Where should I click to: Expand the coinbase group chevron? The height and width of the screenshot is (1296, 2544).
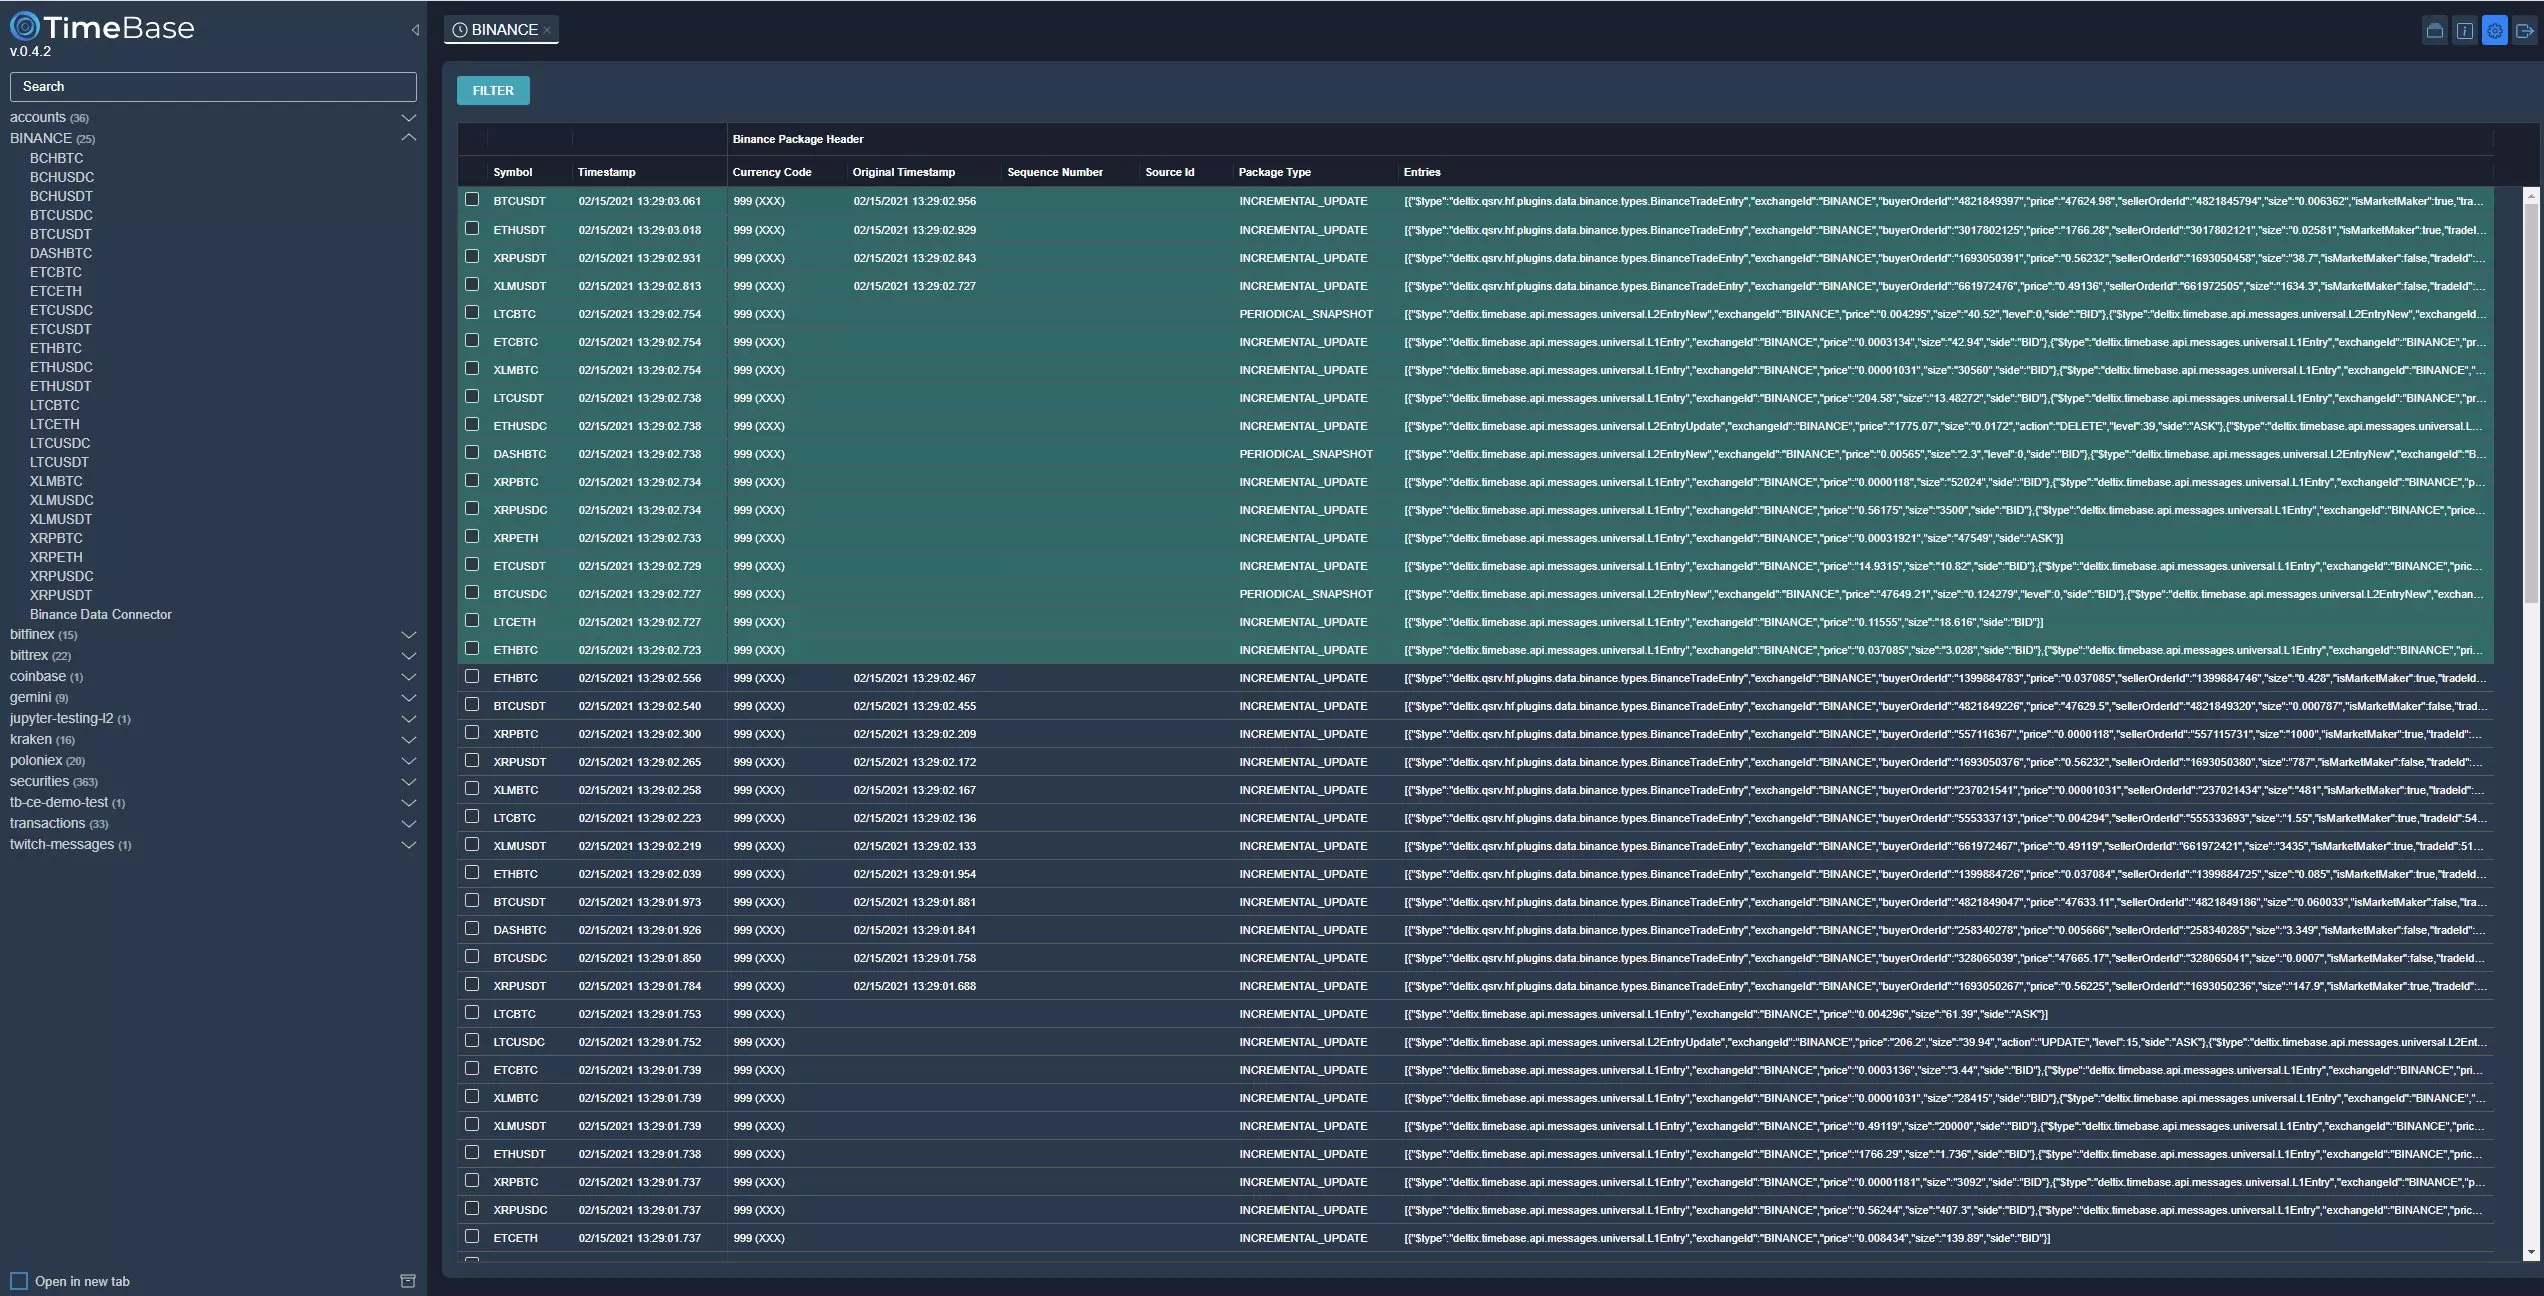(x=408, y=677)
